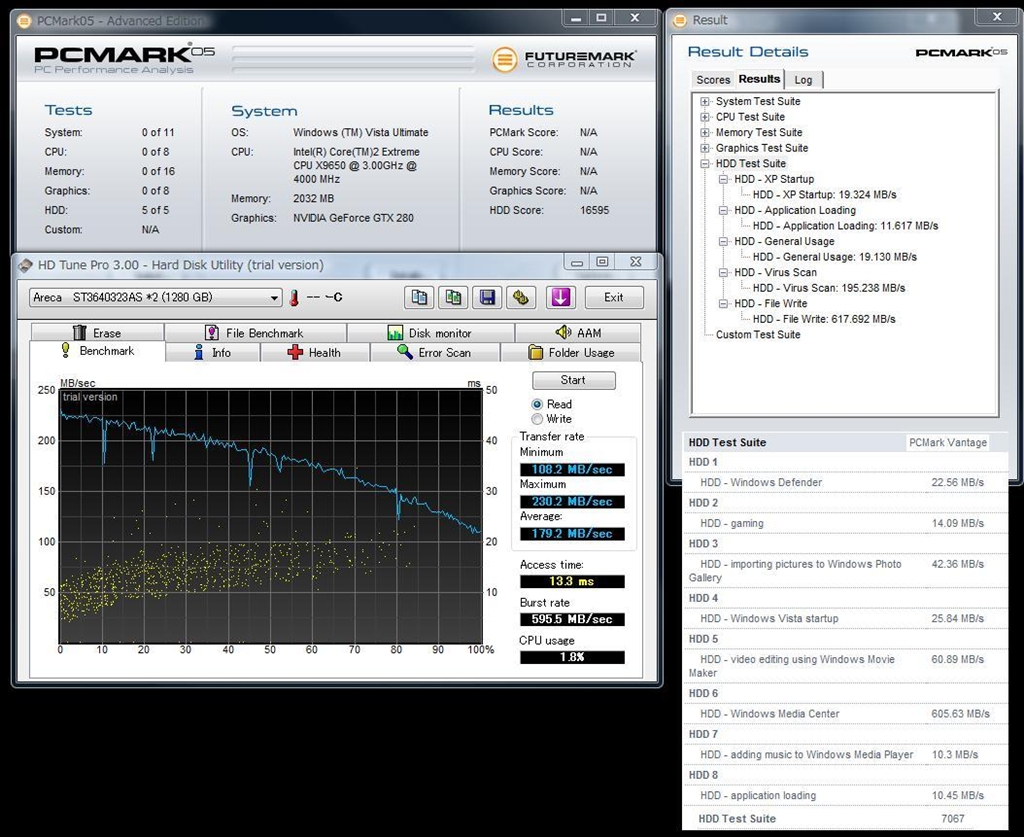
Task: Select the Custom Test Suite tree item
Action: (x=757, y=335)
